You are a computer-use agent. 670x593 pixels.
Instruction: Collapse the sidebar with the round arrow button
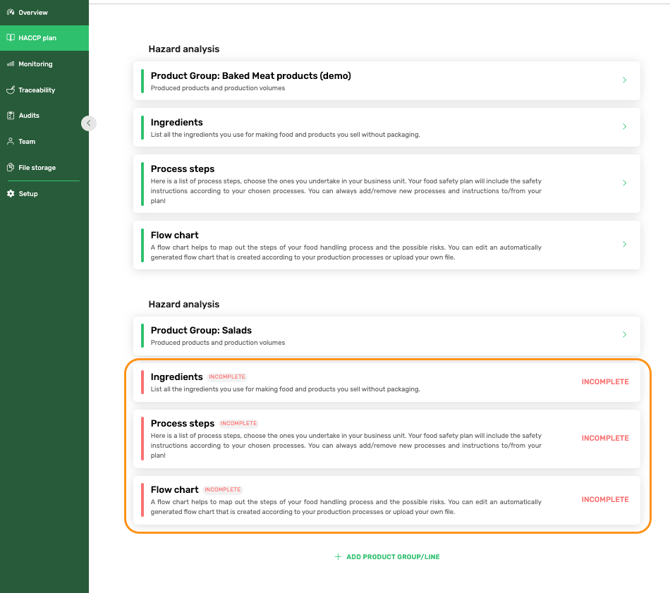(88, 123)
